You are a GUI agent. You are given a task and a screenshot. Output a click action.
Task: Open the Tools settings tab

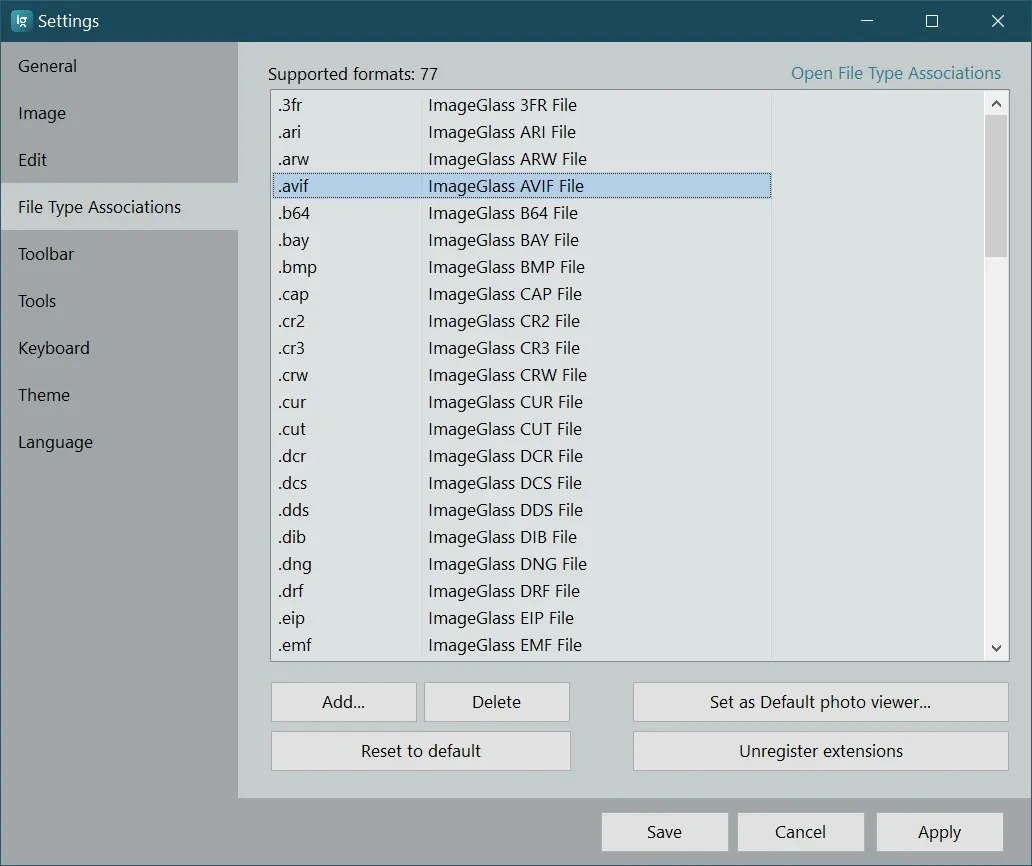(x=119, y=301)
